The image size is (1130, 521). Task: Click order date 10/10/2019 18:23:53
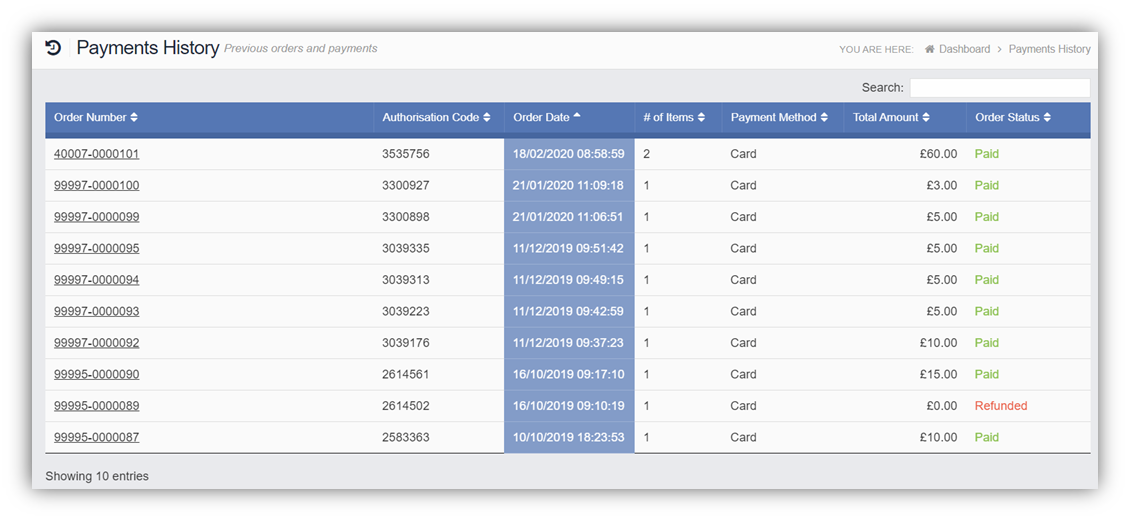569,437
